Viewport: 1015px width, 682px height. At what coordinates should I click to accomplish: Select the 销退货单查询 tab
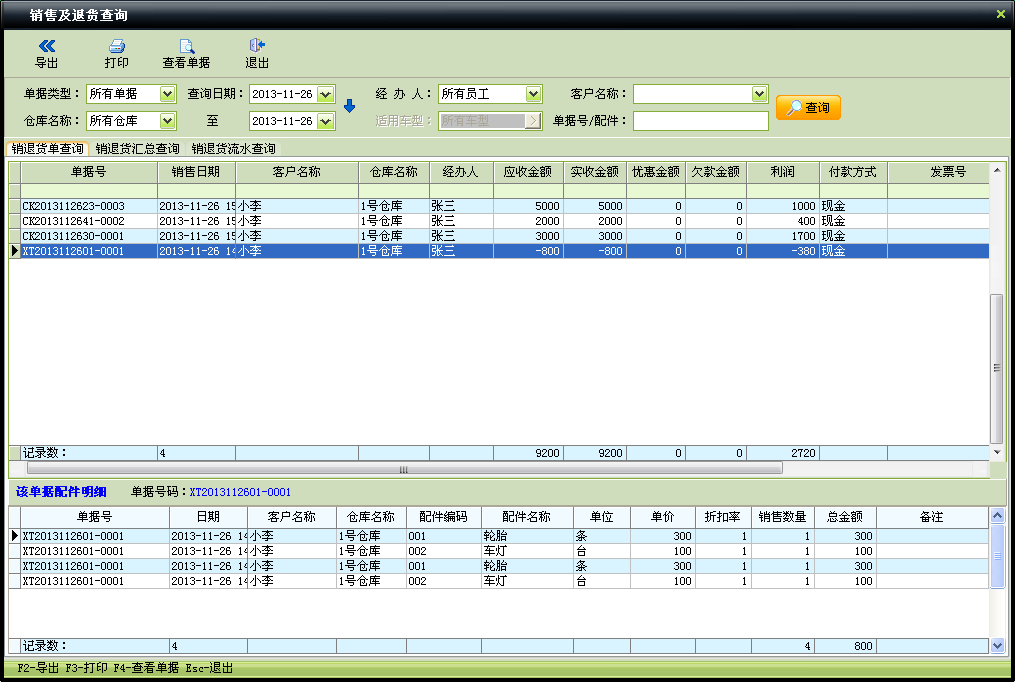(47, 149)
